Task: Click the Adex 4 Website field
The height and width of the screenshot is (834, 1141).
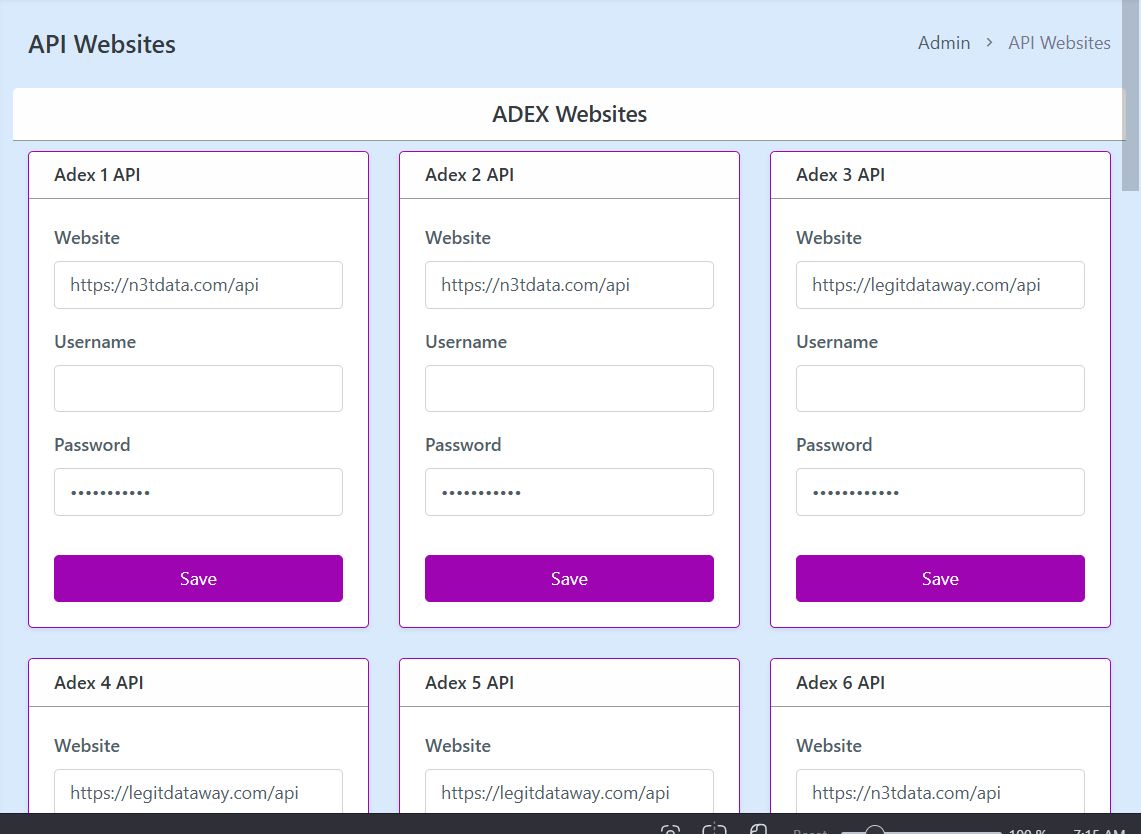Action: [198, 792]
